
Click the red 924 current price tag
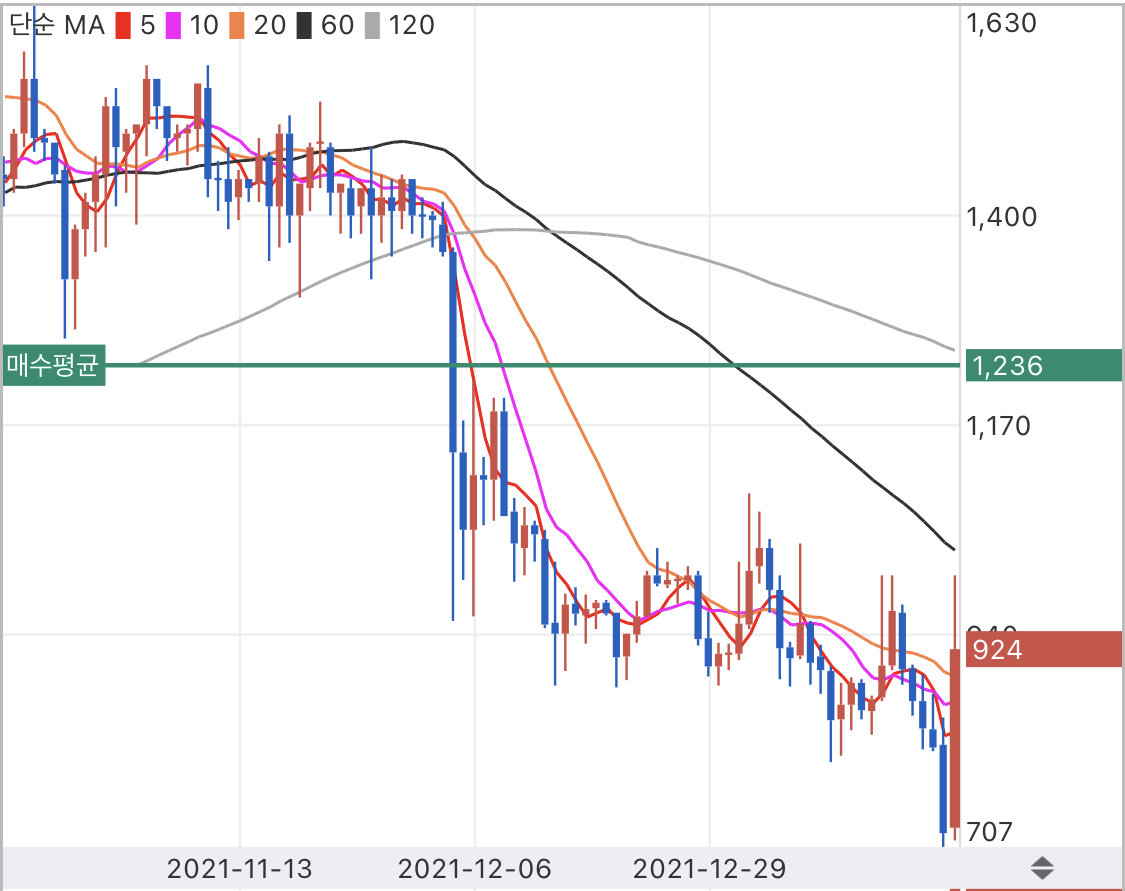click(x=1043, y=649)
